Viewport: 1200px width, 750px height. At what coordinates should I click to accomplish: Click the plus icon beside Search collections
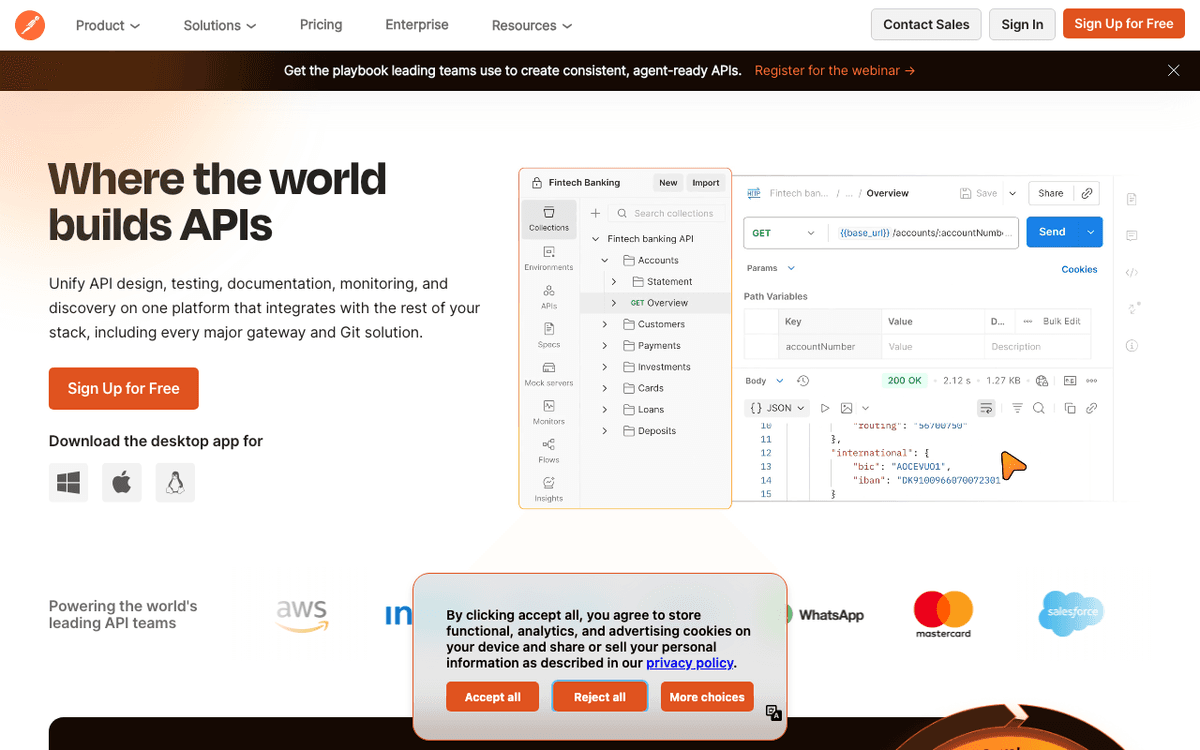[x=595, y=213]
